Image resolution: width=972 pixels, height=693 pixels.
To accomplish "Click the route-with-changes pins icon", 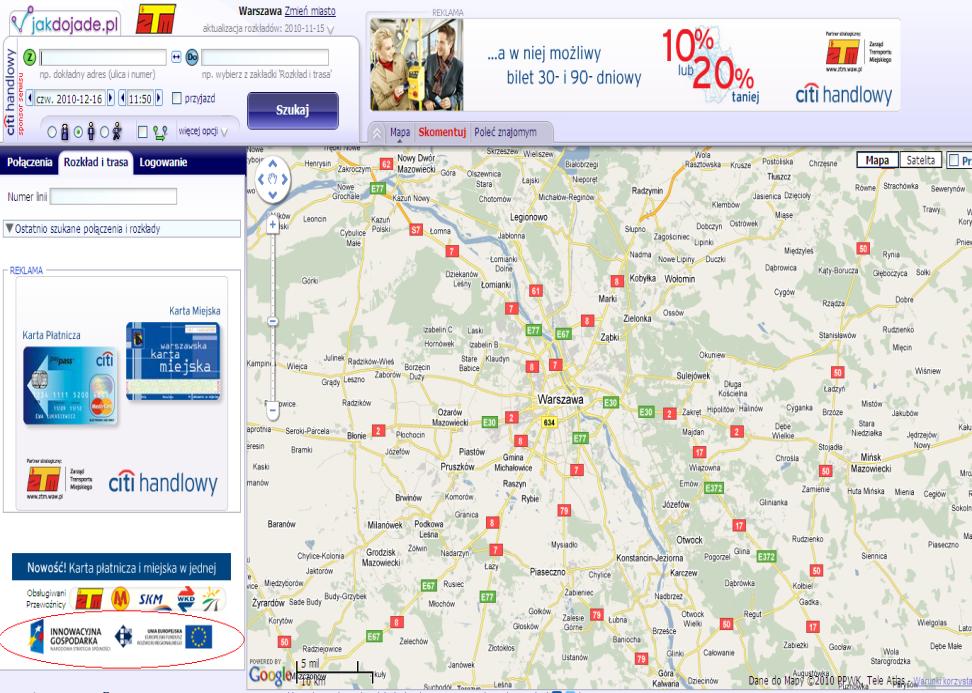I will [161, 132].
